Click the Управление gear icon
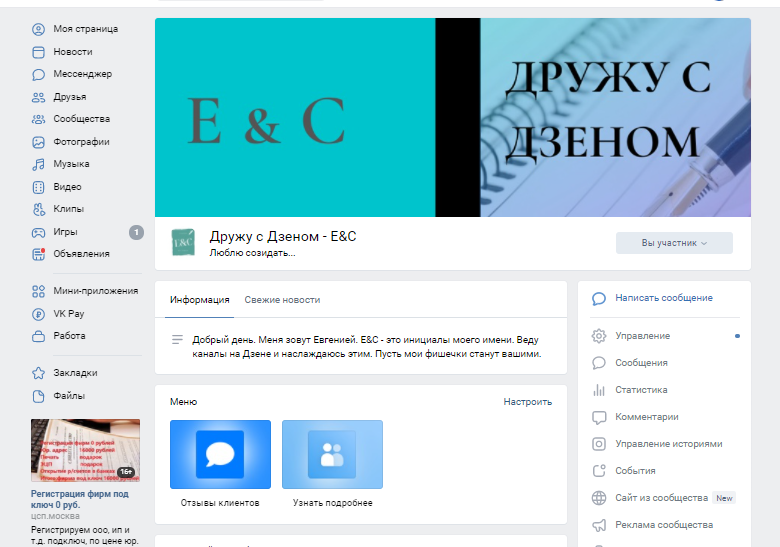The image size is (780, 547). click(599, 336)
